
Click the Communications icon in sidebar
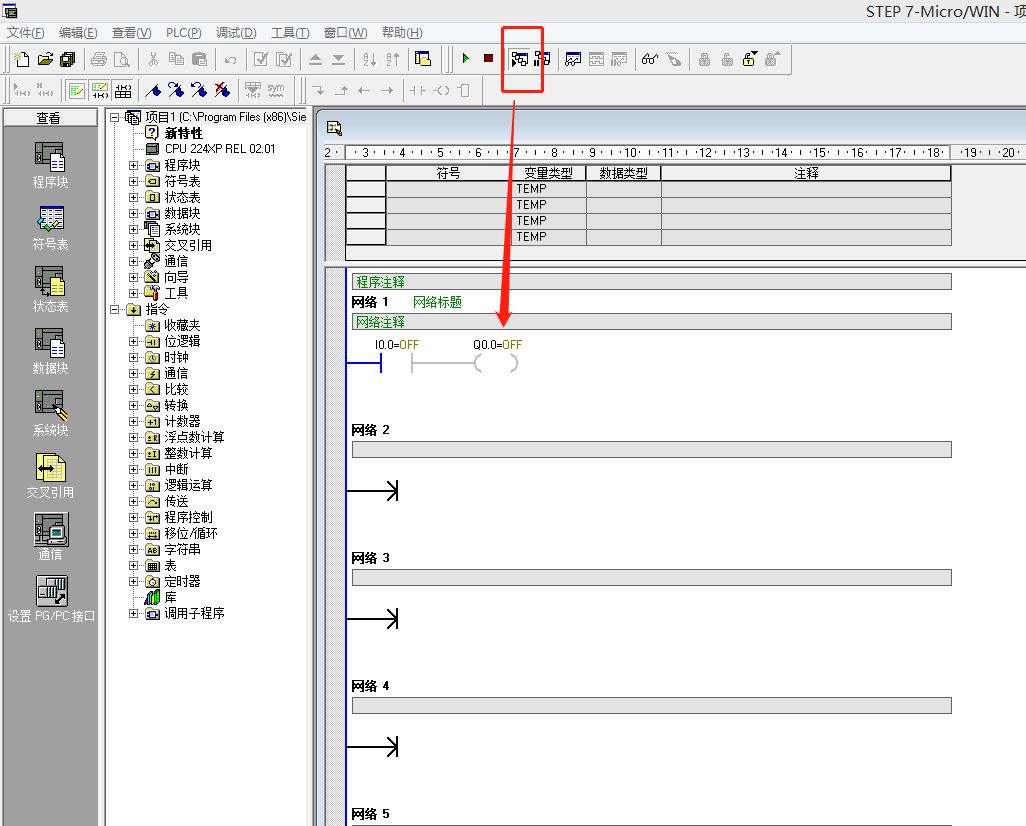click(49, 529)
